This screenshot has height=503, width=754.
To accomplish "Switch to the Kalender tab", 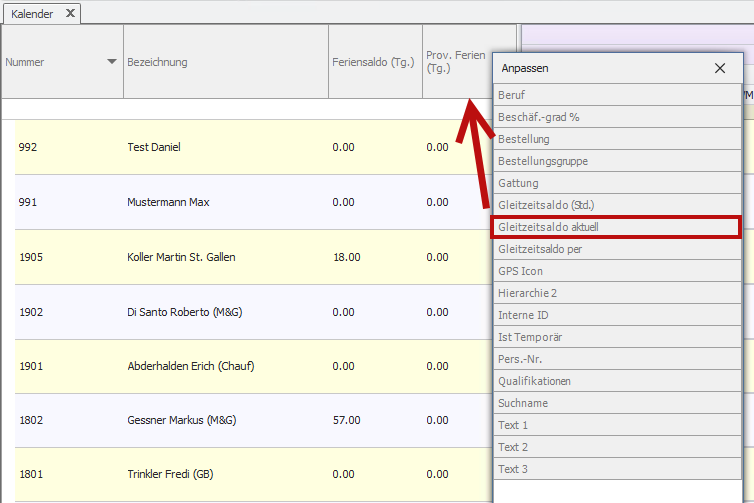I will (32, 13).
